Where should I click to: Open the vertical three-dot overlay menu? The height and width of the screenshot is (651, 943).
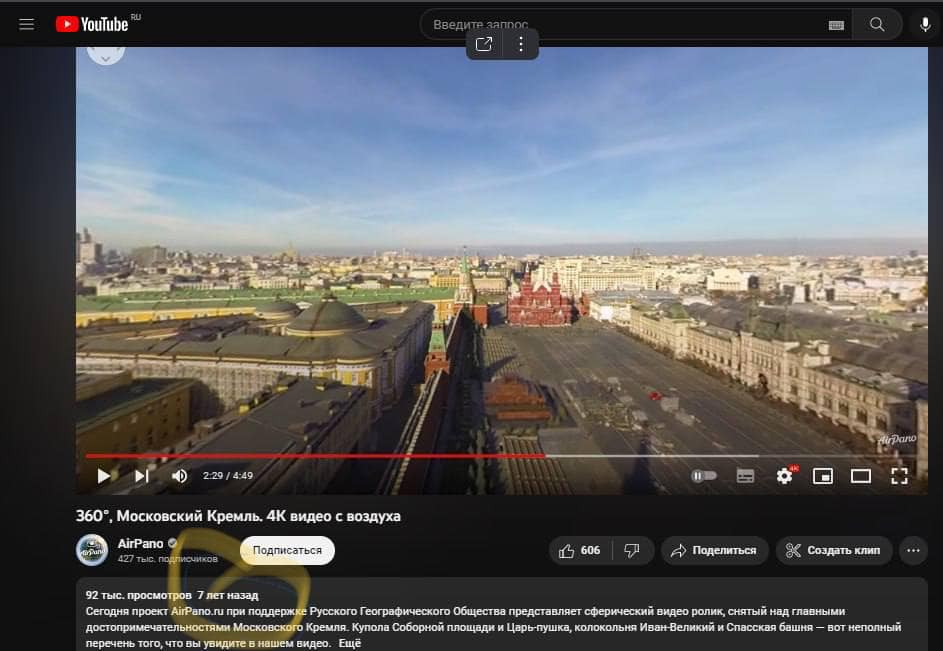[521, 44]
